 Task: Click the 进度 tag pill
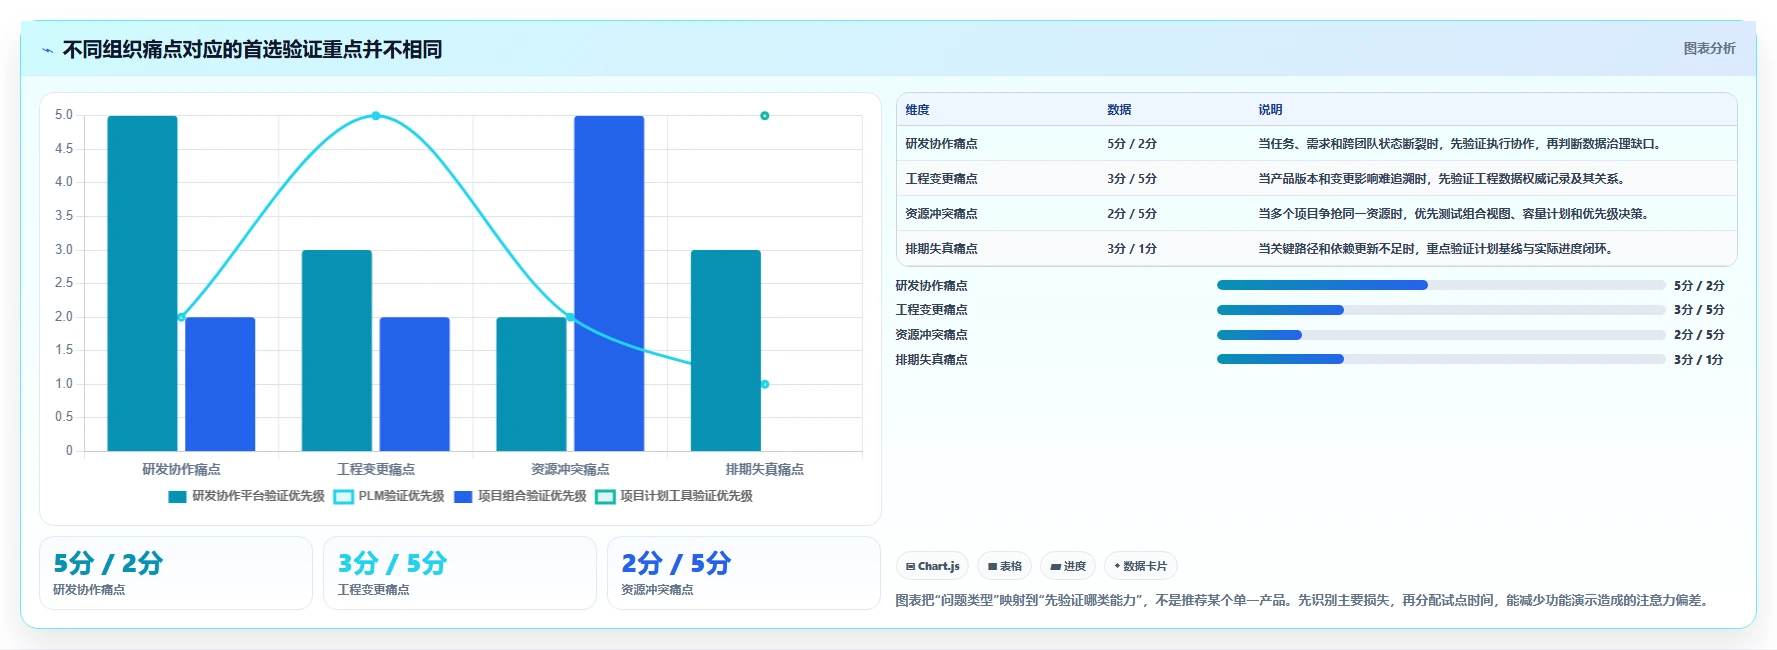coord(1068,566)
